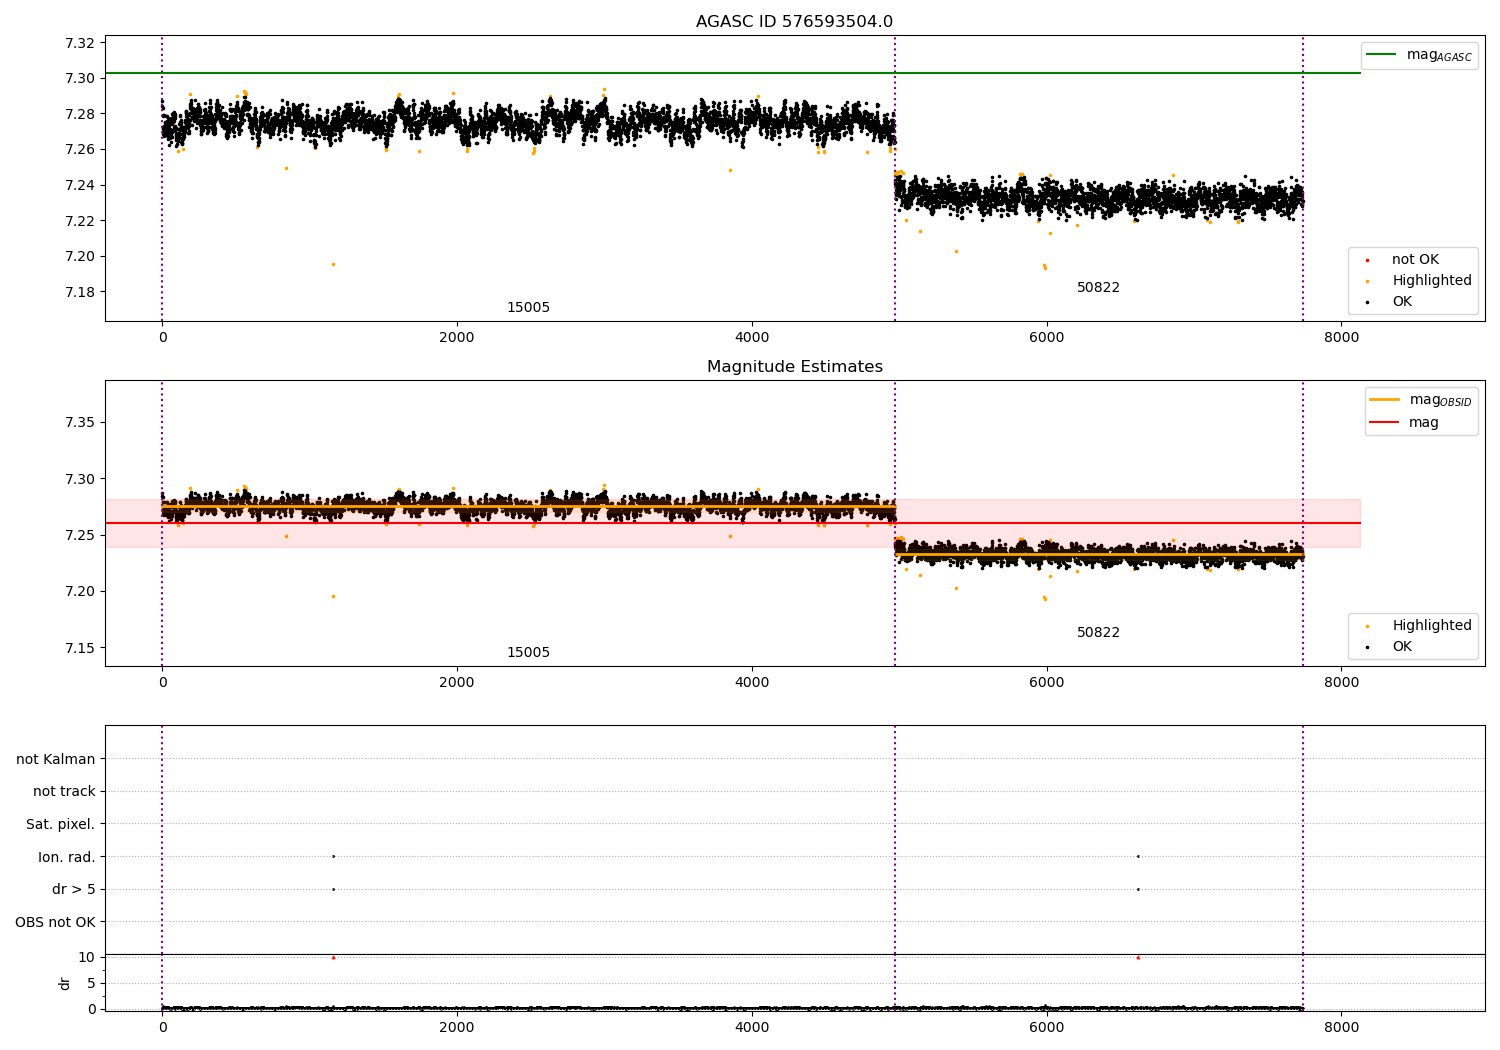1500x1050 pixels.
Task: Select the mag AGASC legend label
Action: point(1439,55)
